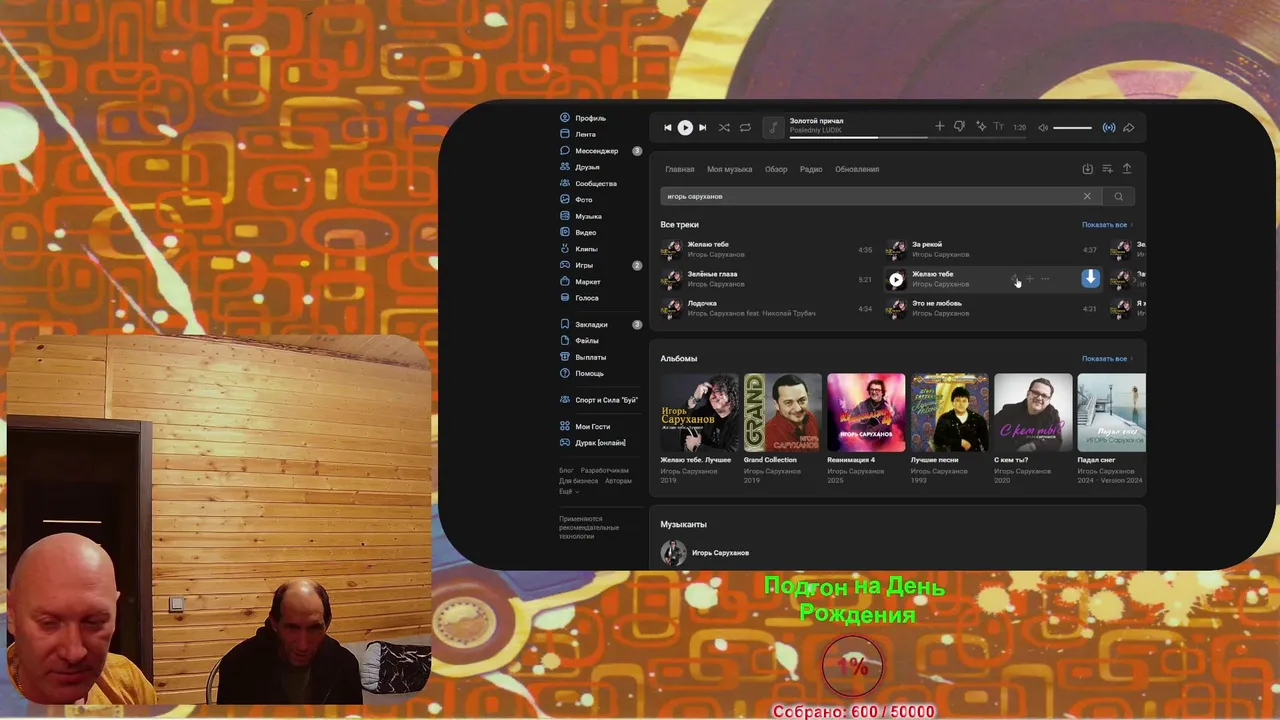Click the dislike thumbs-down icon in the player
Screen dimensions: 1280x720
pos(959,127)
